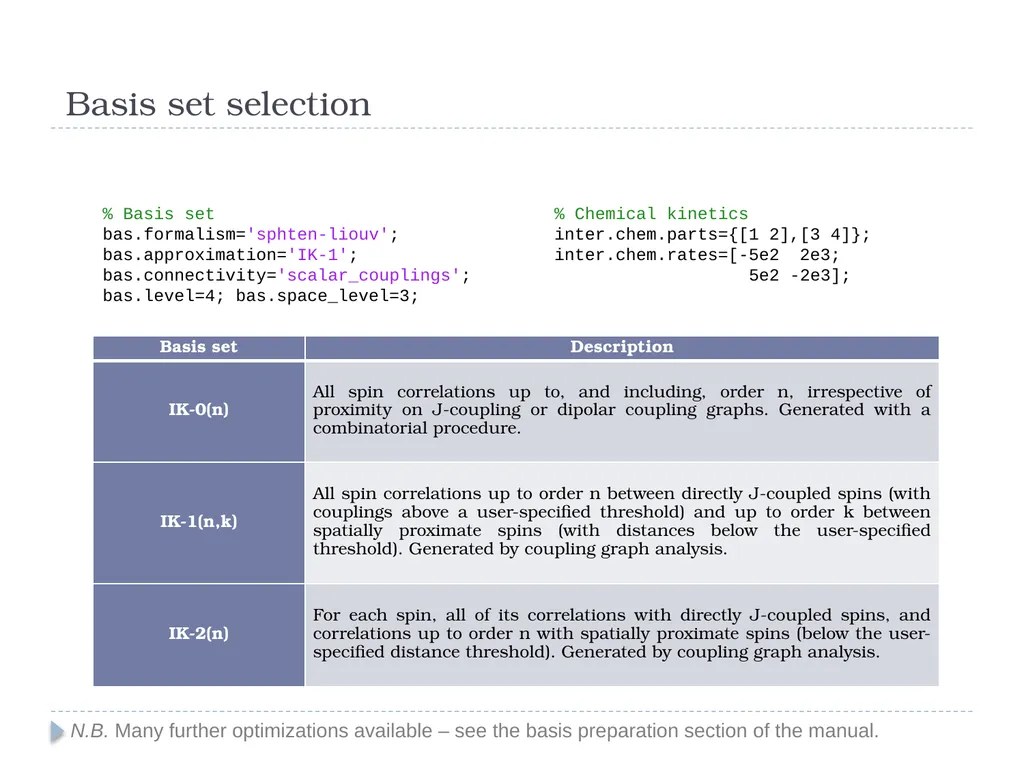The image size is (1024, 768).
Task: Click the 'scalar_couplings' connectivity string
Action: [x=369, y=275]
